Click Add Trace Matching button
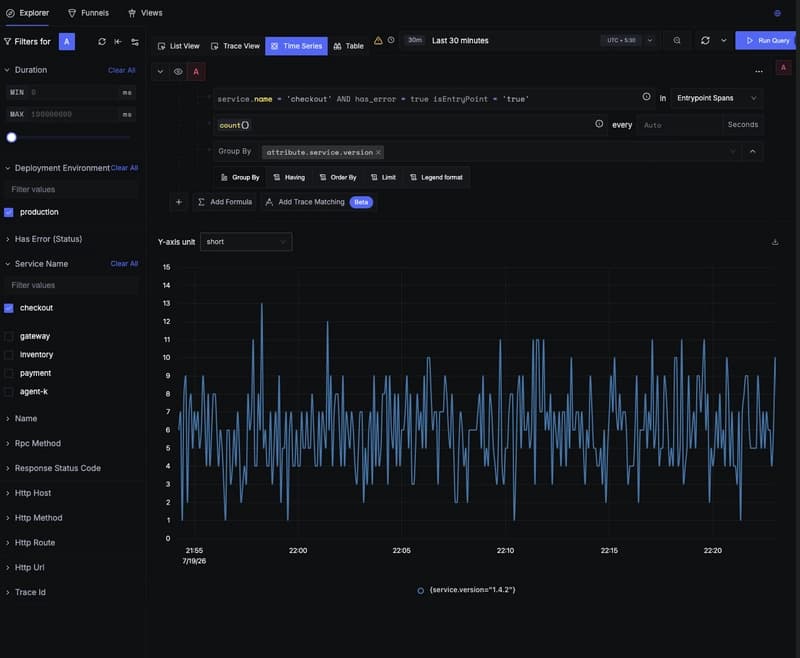The image size is (800, 658). point(318,202)
